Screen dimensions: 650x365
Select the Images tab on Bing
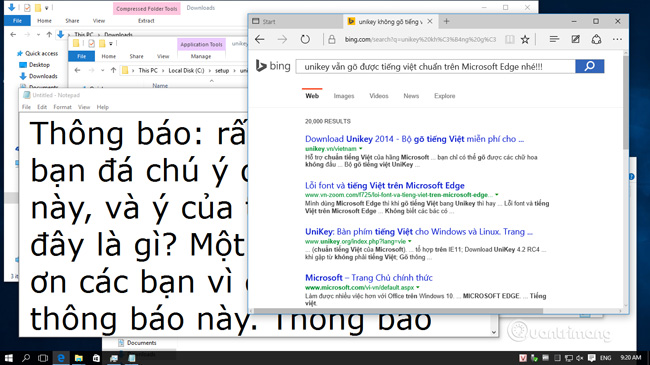344,96
